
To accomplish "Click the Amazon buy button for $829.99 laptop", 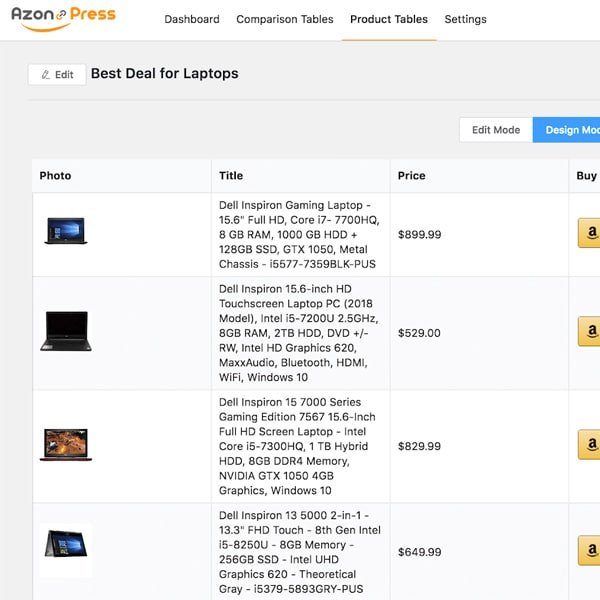I will coord(590,444).
